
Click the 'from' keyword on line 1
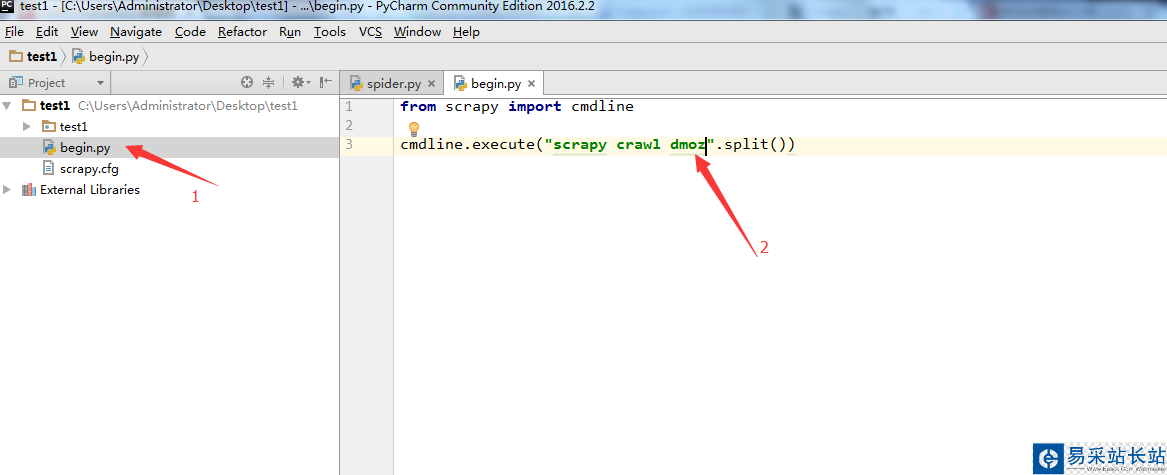tap(418, 106)
